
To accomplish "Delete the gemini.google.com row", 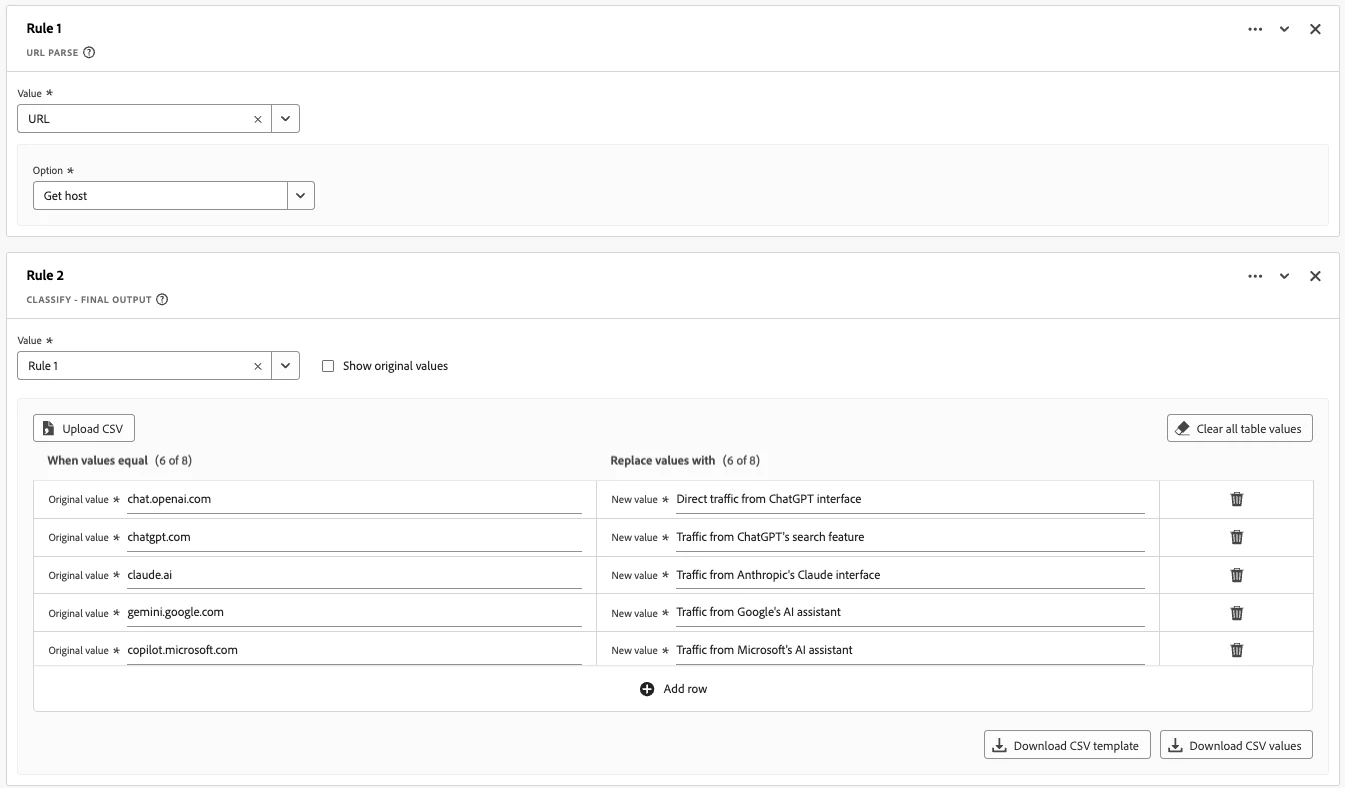I will (x=1237, y=613).
